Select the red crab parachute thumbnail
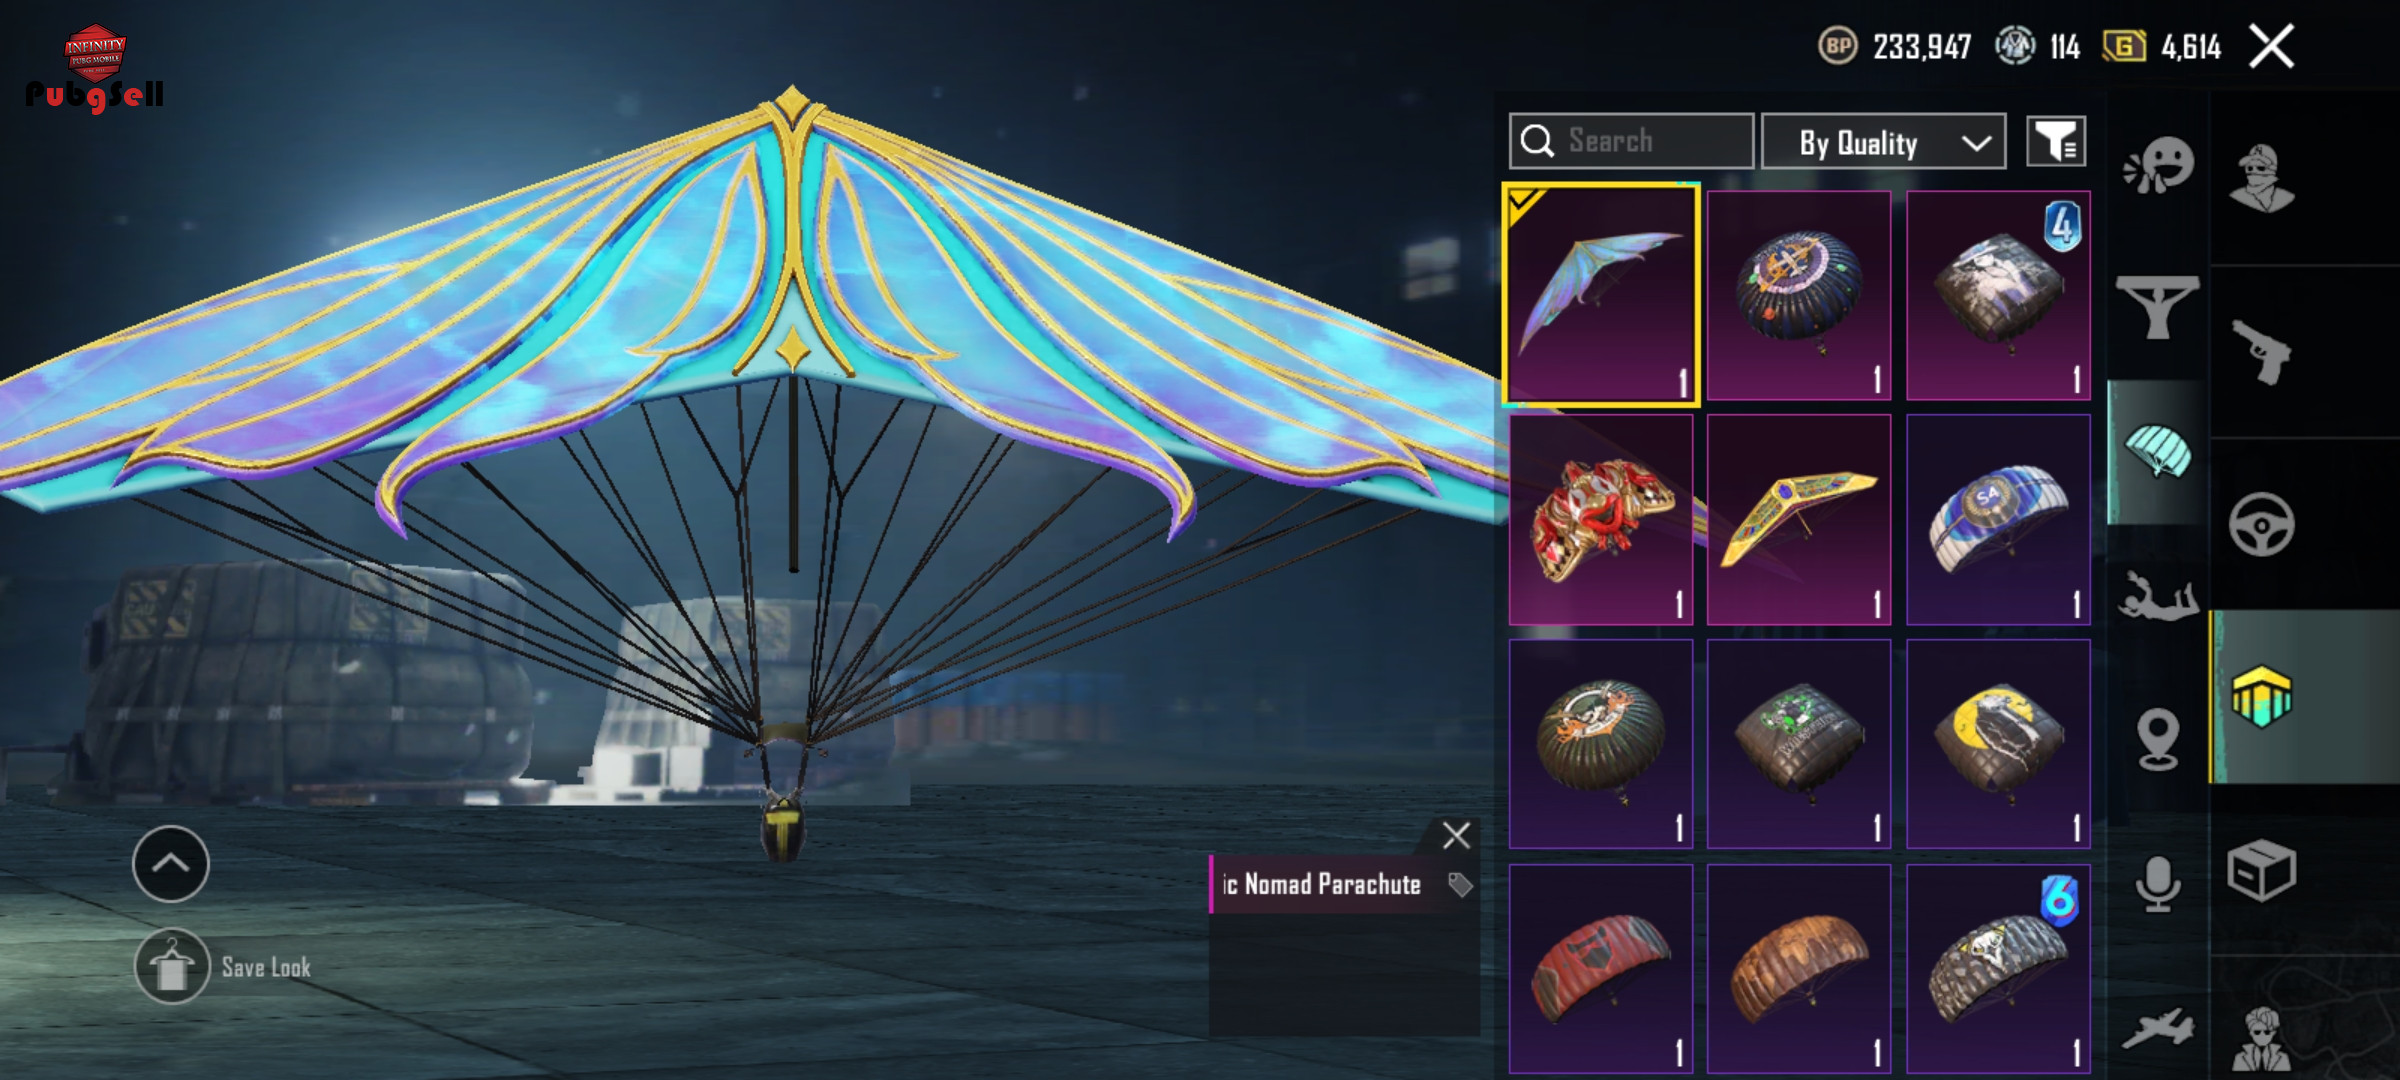The image size is (2400, 1080). pos(1601,520)
